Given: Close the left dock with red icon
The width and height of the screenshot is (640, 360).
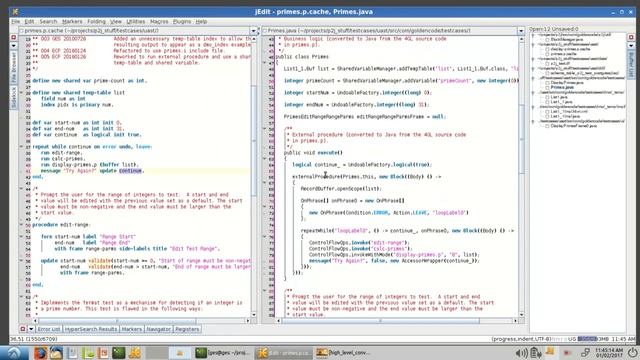Looking at the screenshot, I should pos(13,38).
